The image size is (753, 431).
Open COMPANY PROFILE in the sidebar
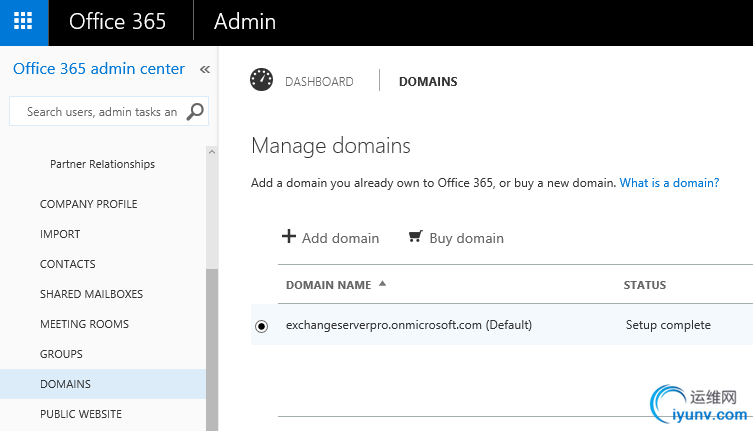[88, 204]
